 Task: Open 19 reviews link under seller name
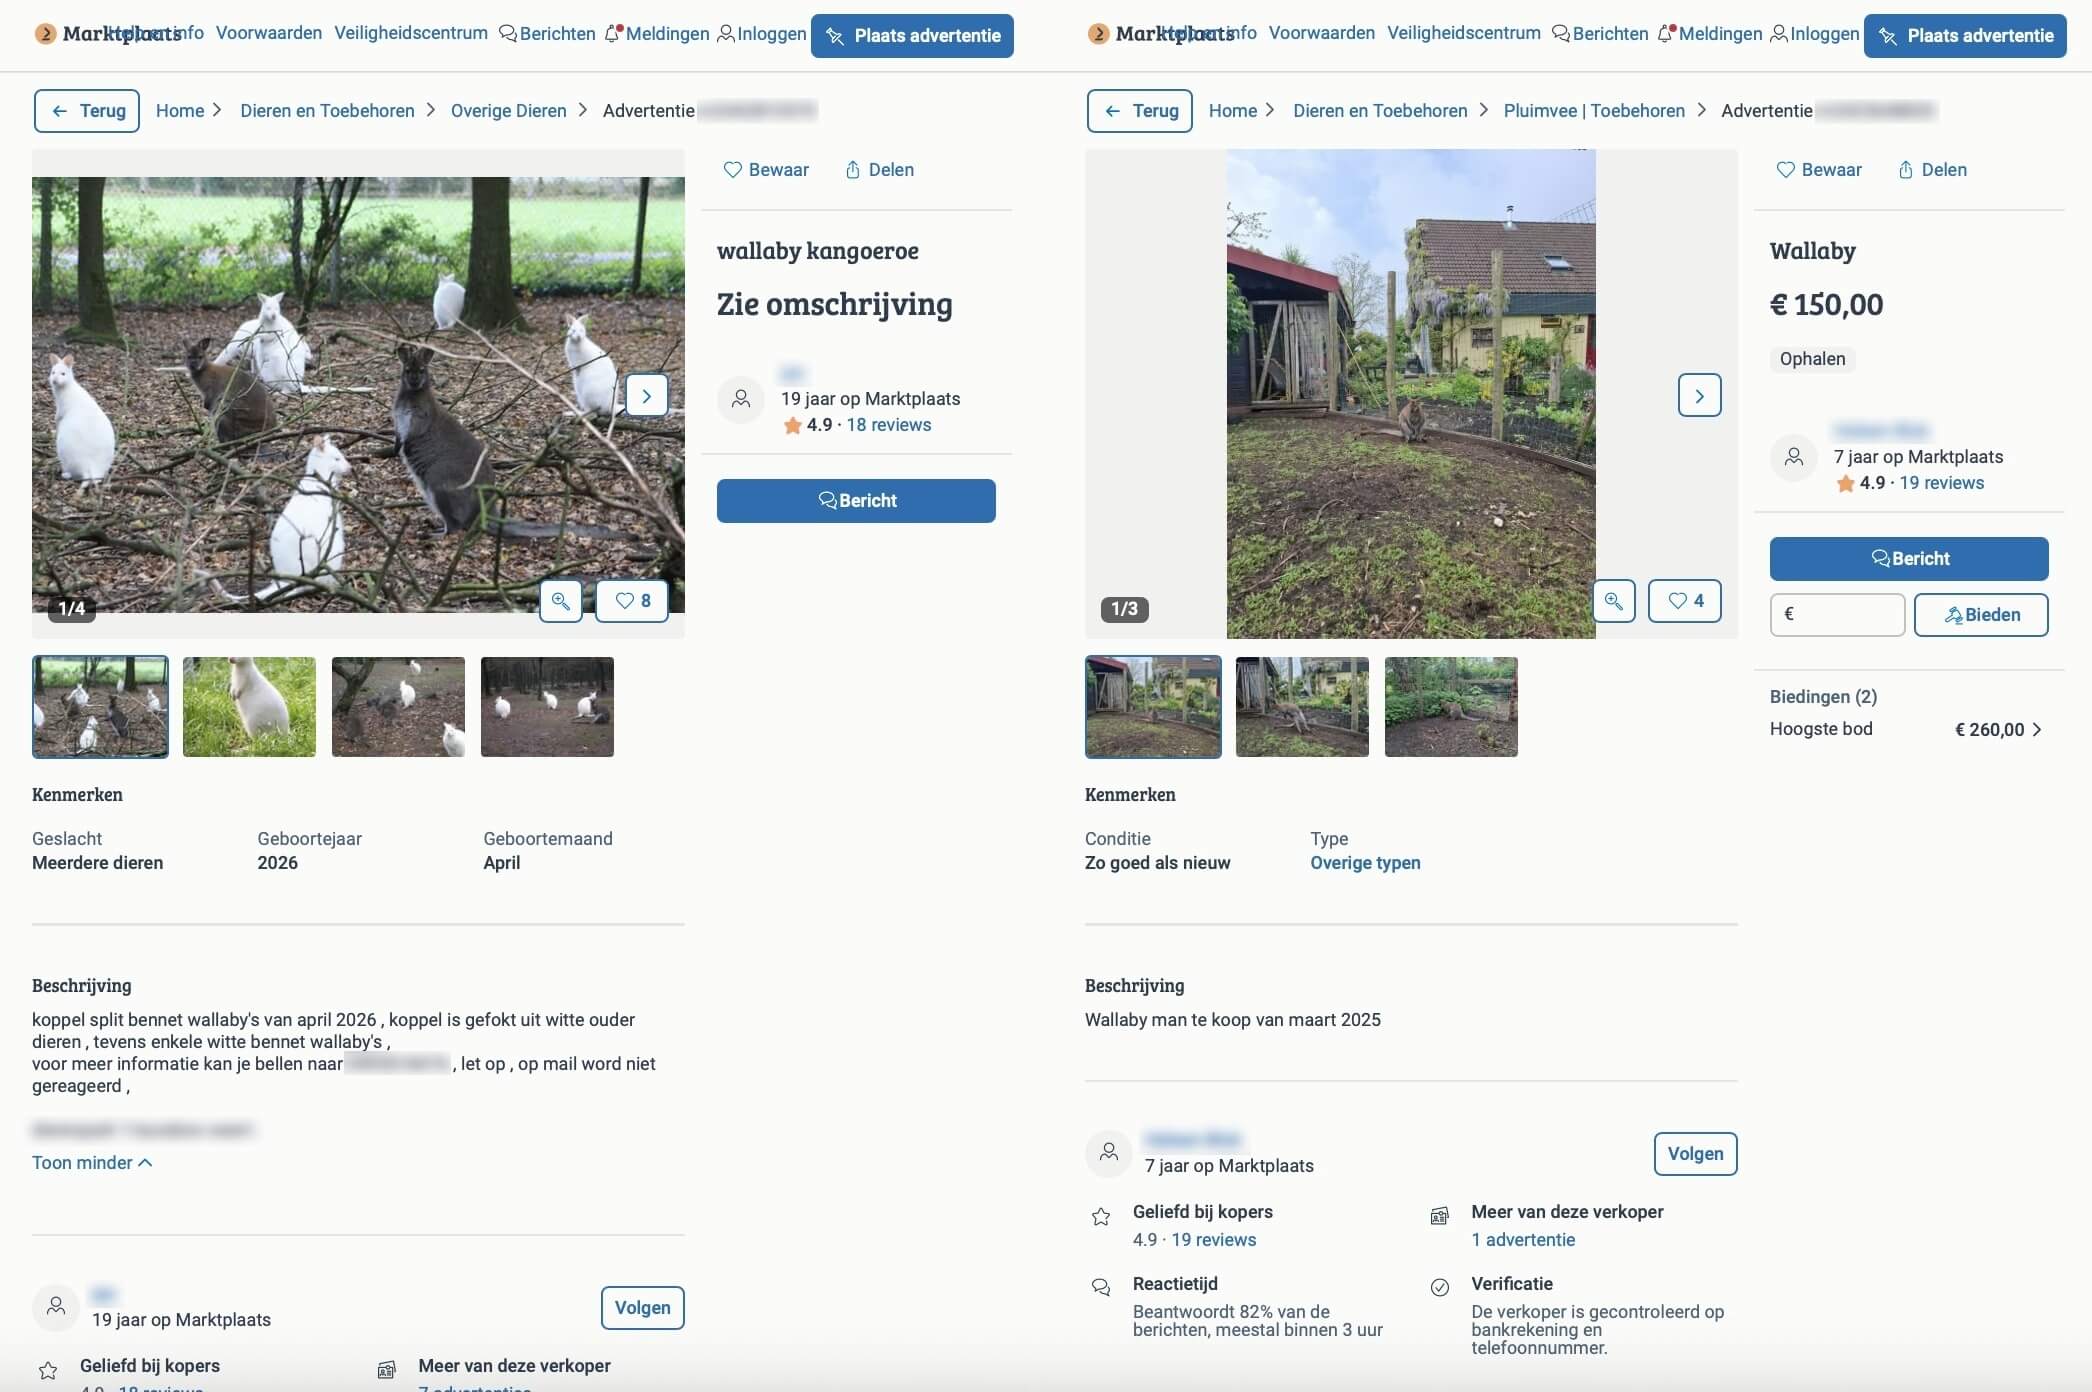pyautogui.click(x=1942, y=483)
